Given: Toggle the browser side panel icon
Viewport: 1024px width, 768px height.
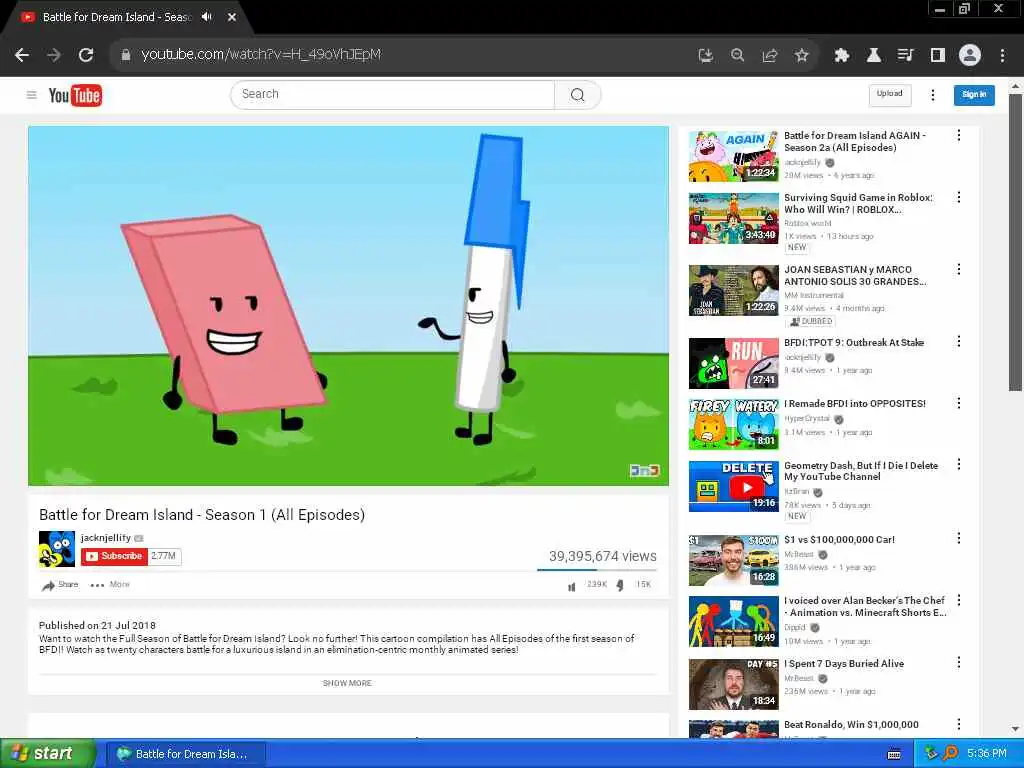Looking at the screenshot, I should coord(937,56).
